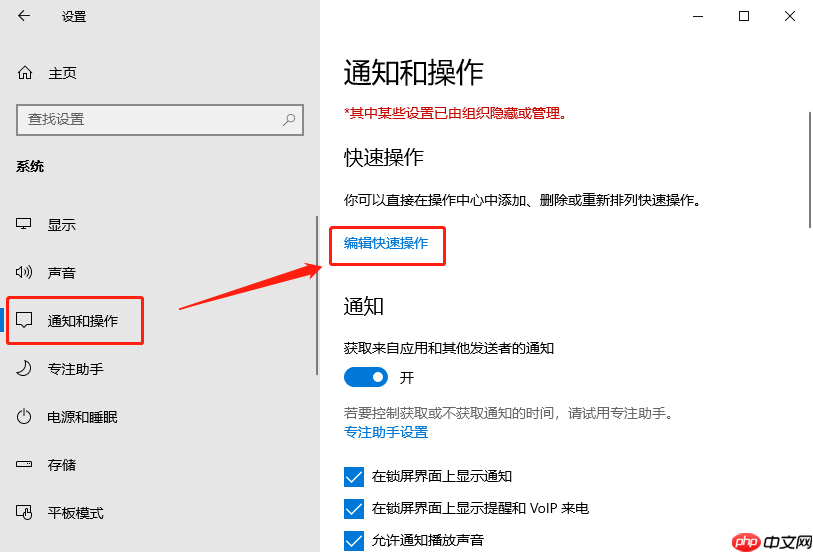
Task: Click the 你可以直接在操作中心中添加 description text
Action: (x=523, y=200)
